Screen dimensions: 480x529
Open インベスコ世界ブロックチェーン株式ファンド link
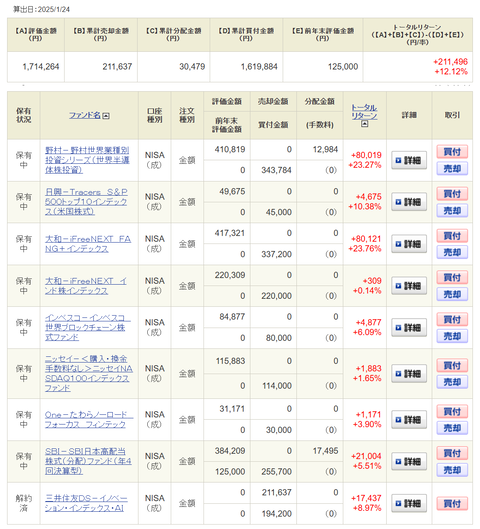coord(87,327)
